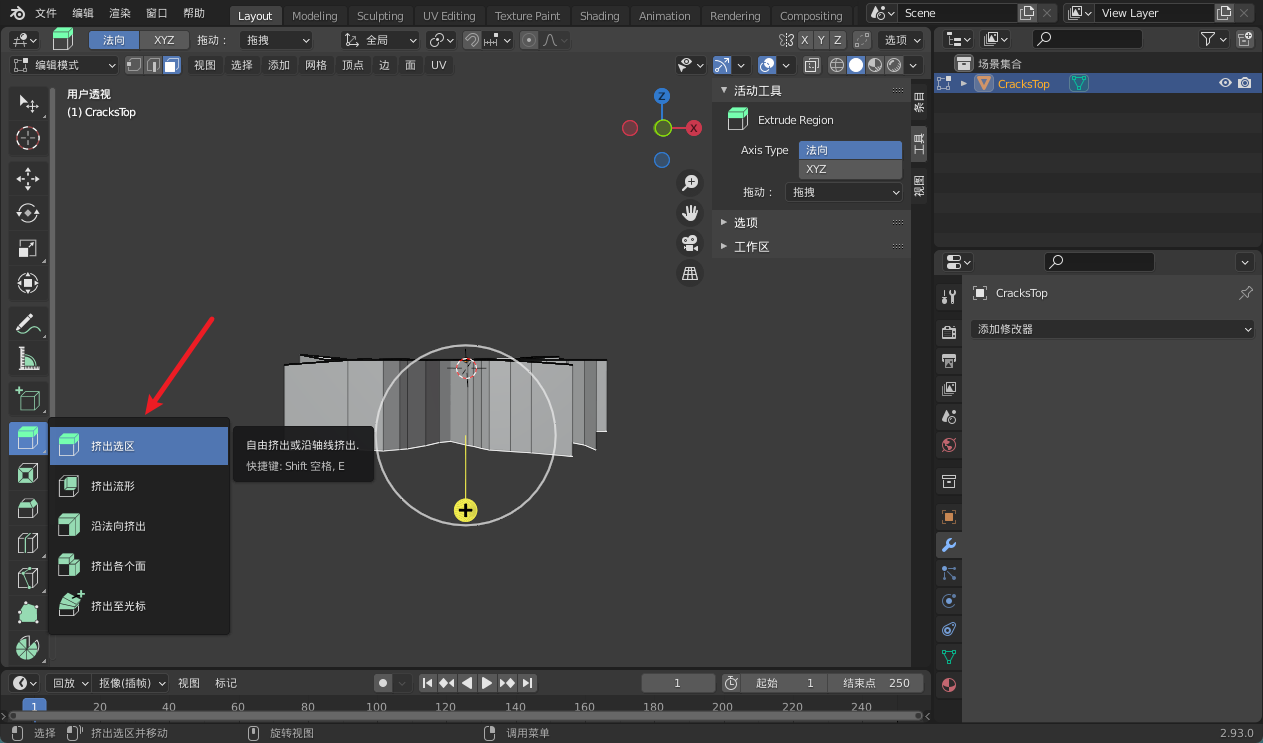Enable face select mode
This screenshot has width=1263, height=743.
[172, 65]
